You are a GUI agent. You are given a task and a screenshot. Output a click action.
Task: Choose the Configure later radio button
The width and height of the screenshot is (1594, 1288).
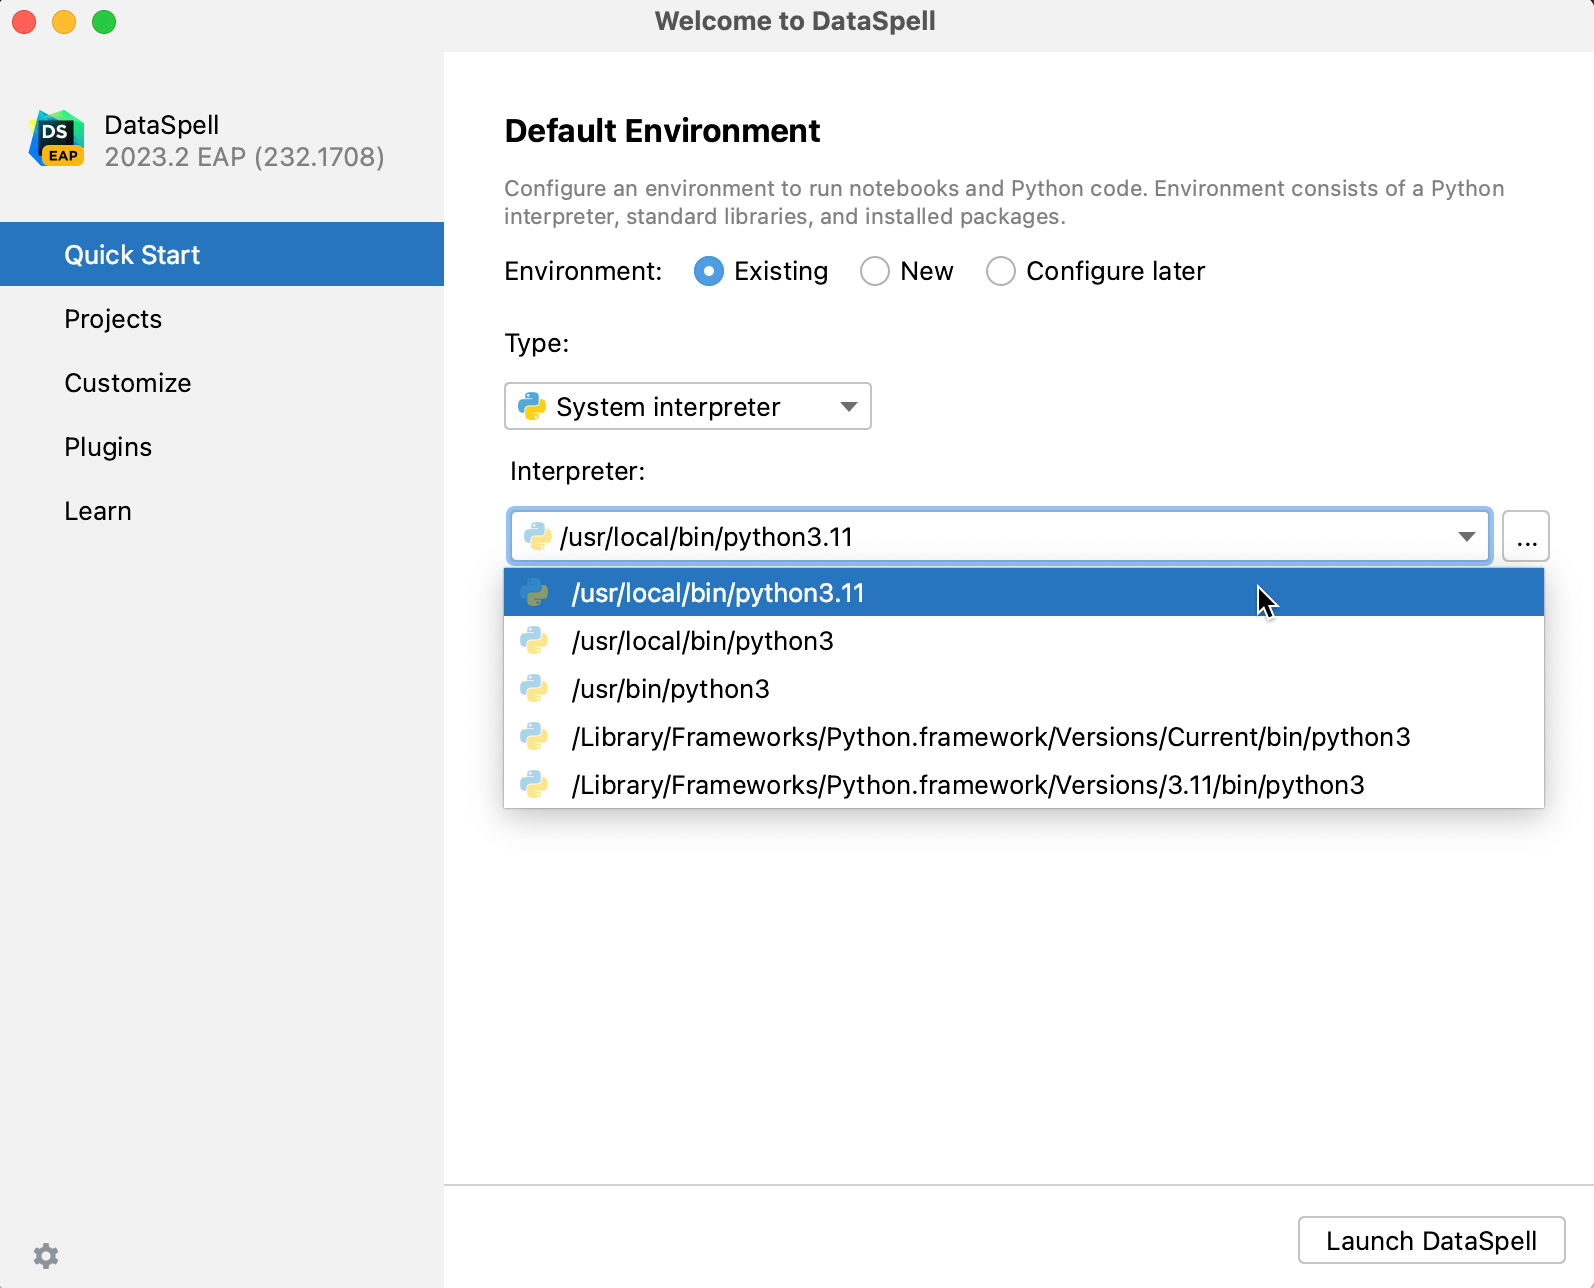(x=1001, y=271)
